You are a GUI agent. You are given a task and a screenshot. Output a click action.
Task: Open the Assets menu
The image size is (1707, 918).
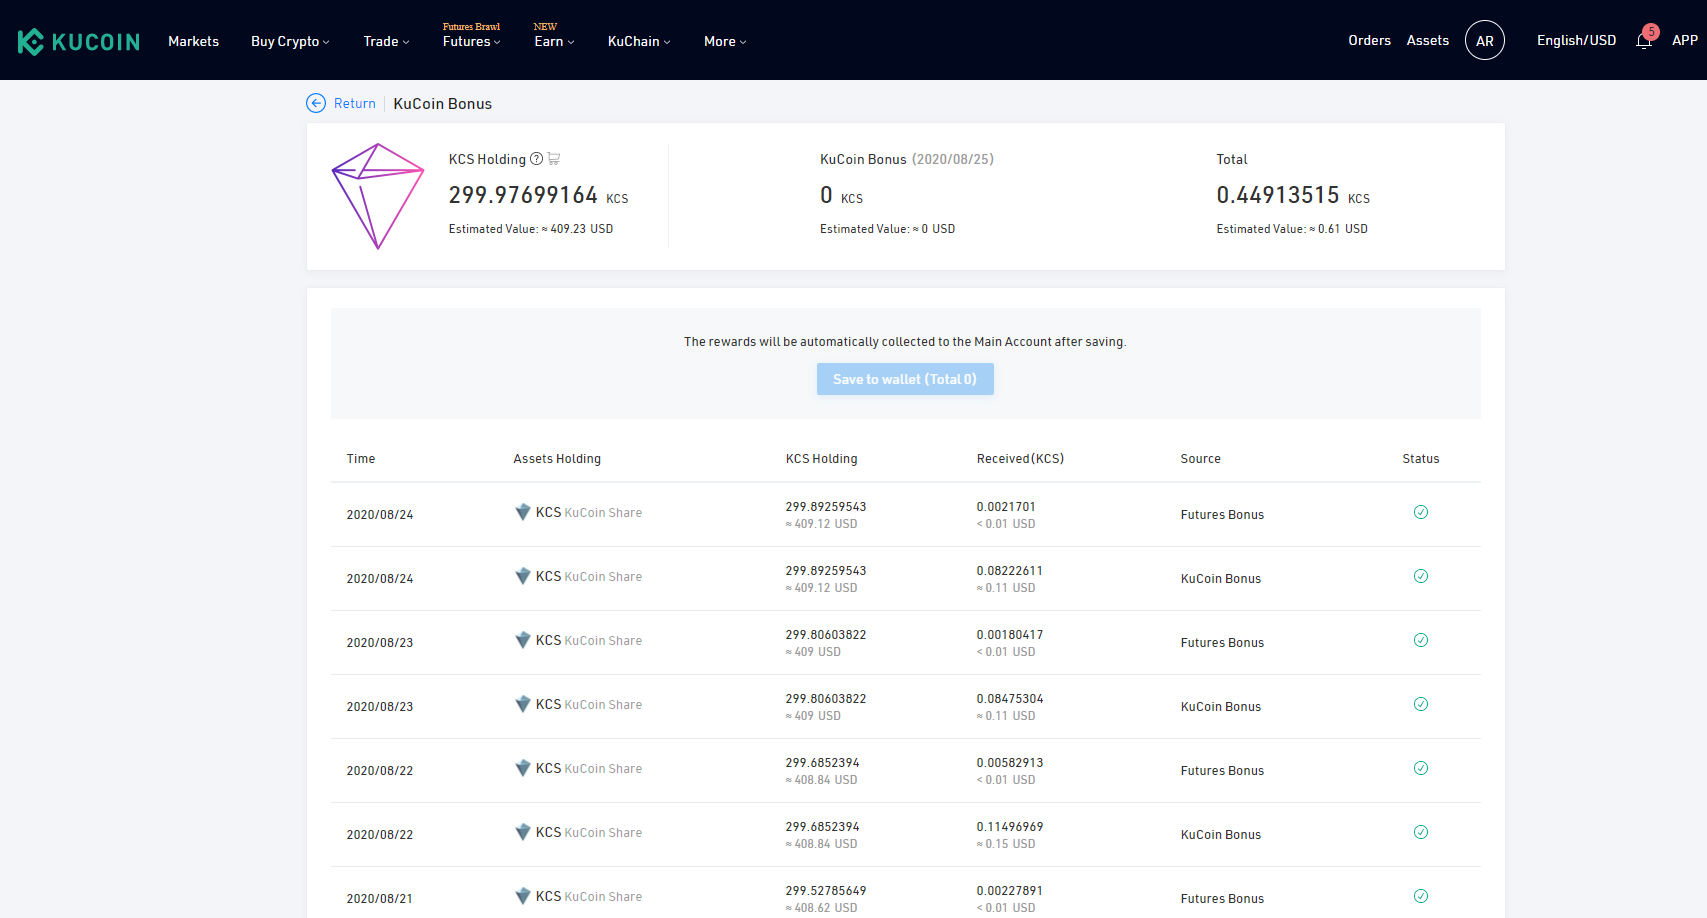pos(1427,40)
